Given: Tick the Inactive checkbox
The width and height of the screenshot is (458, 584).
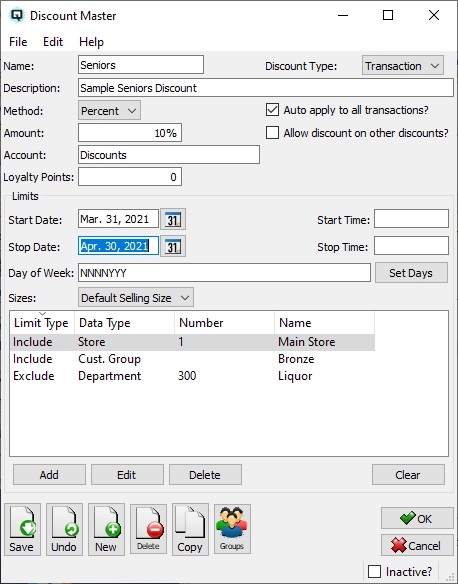Looking at the screenshot, I should click(374, 571).
